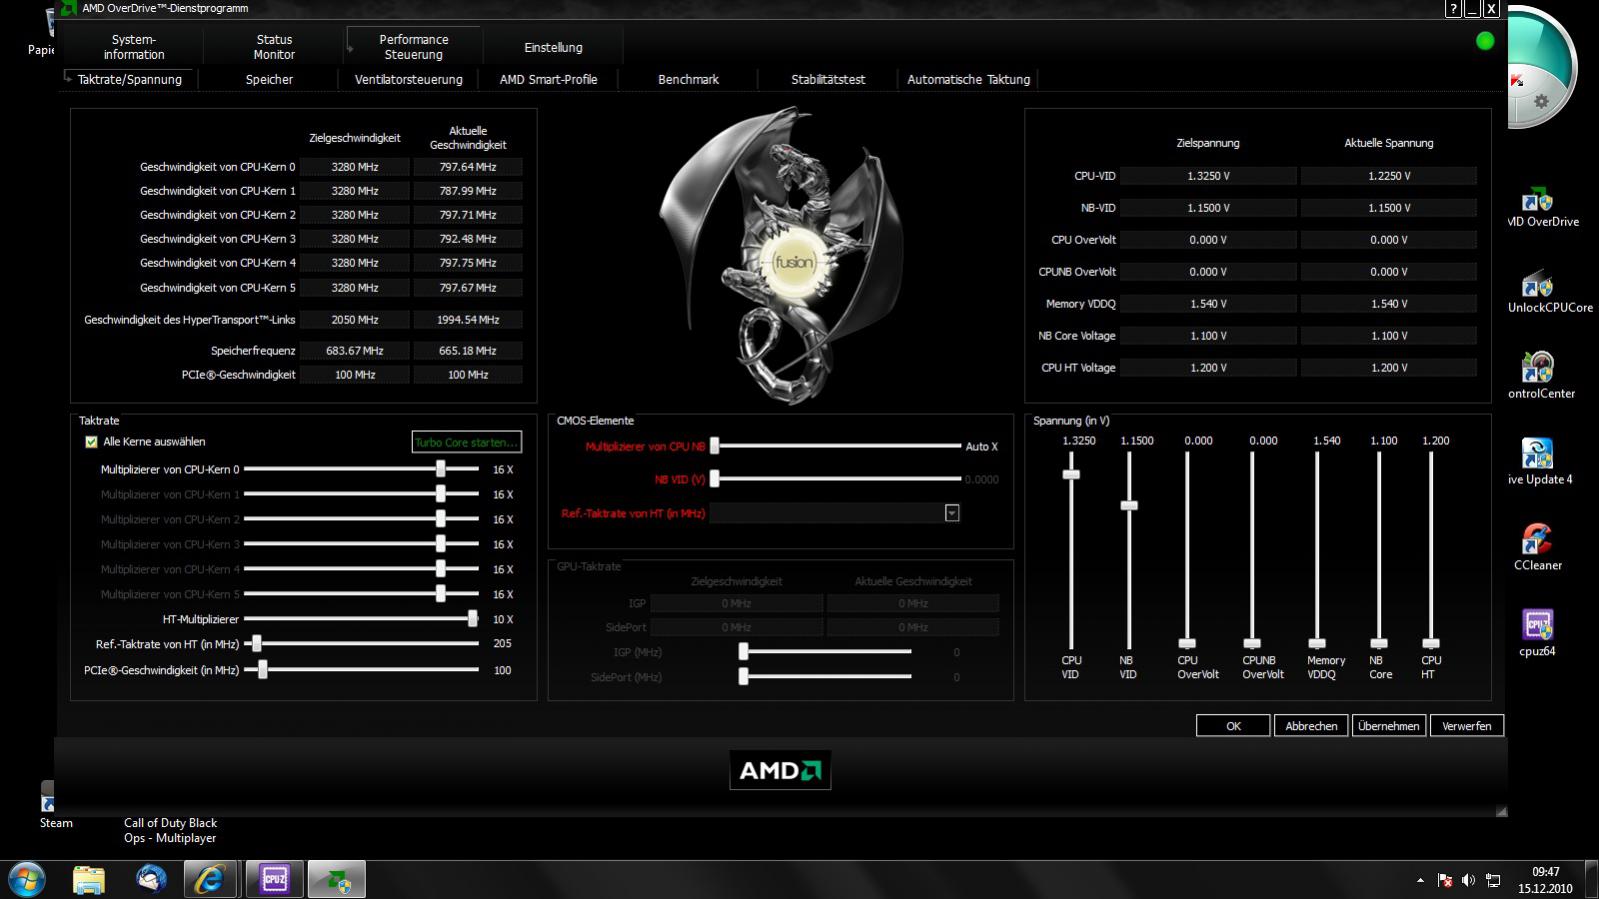This screenshot has height=899, width=1599.
Task: Open Call of Duty Black Ops Multiplayer shortcut
Action: 170,830
